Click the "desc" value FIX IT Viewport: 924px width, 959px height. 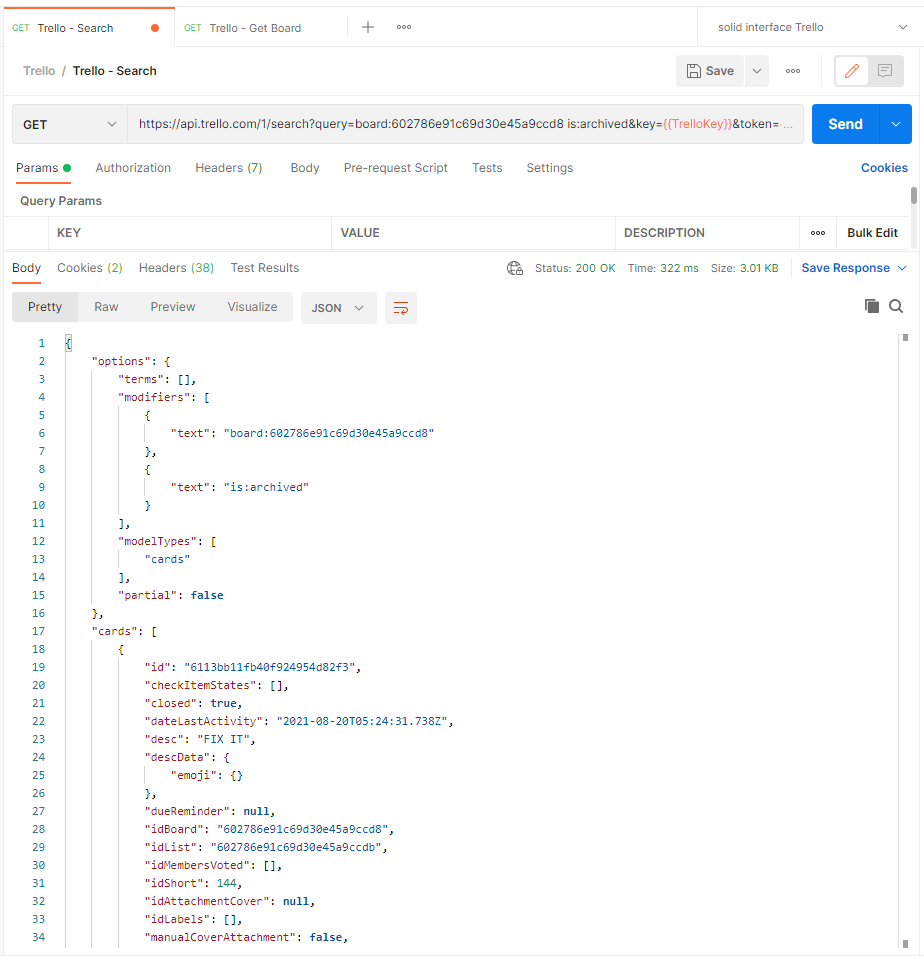223,739
